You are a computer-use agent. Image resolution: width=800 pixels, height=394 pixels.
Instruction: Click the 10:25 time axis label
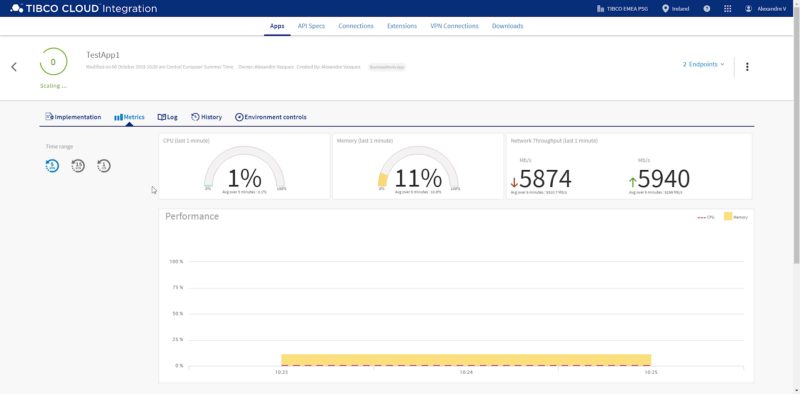[x=651, y=373]
